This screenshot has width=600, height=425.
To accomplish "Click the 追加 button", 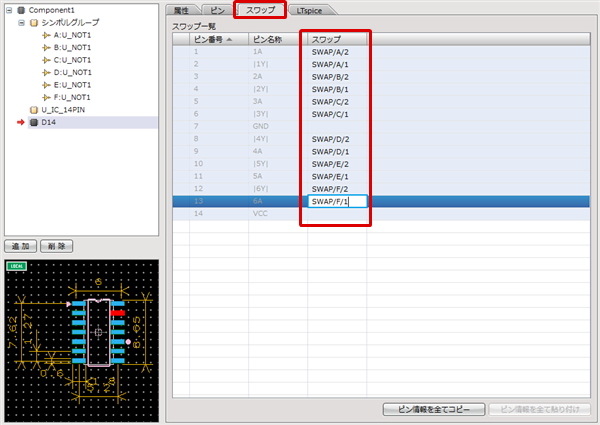I will [x=21, y=246].
